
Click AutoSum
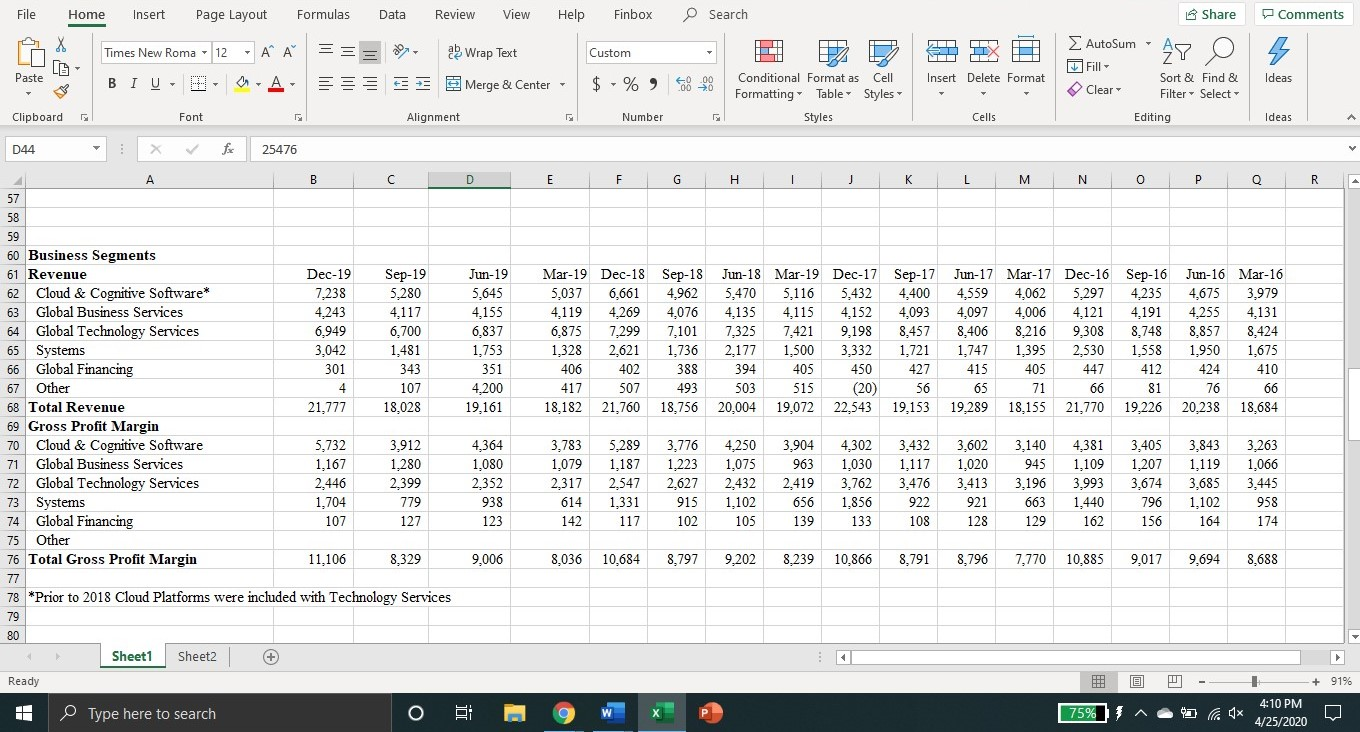[x=1101, y=44]
